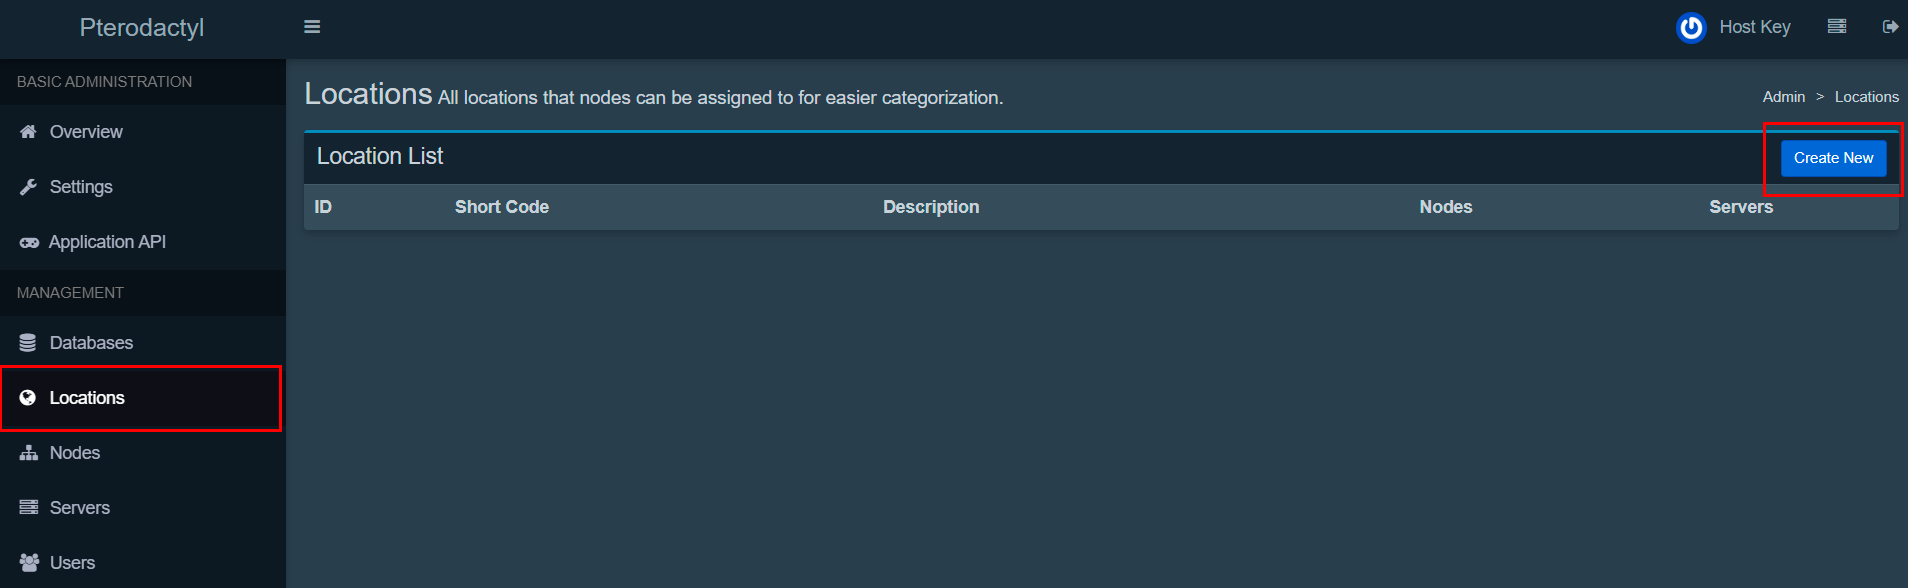
Task: Click the Locations globe icon
Action: (x=28, y=398)
